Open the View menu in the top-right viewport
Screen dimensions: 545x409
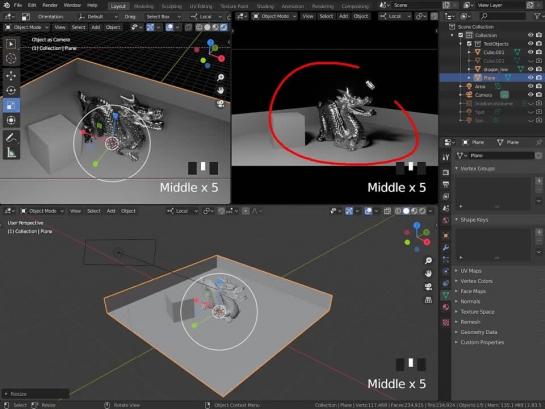(308, 16)
